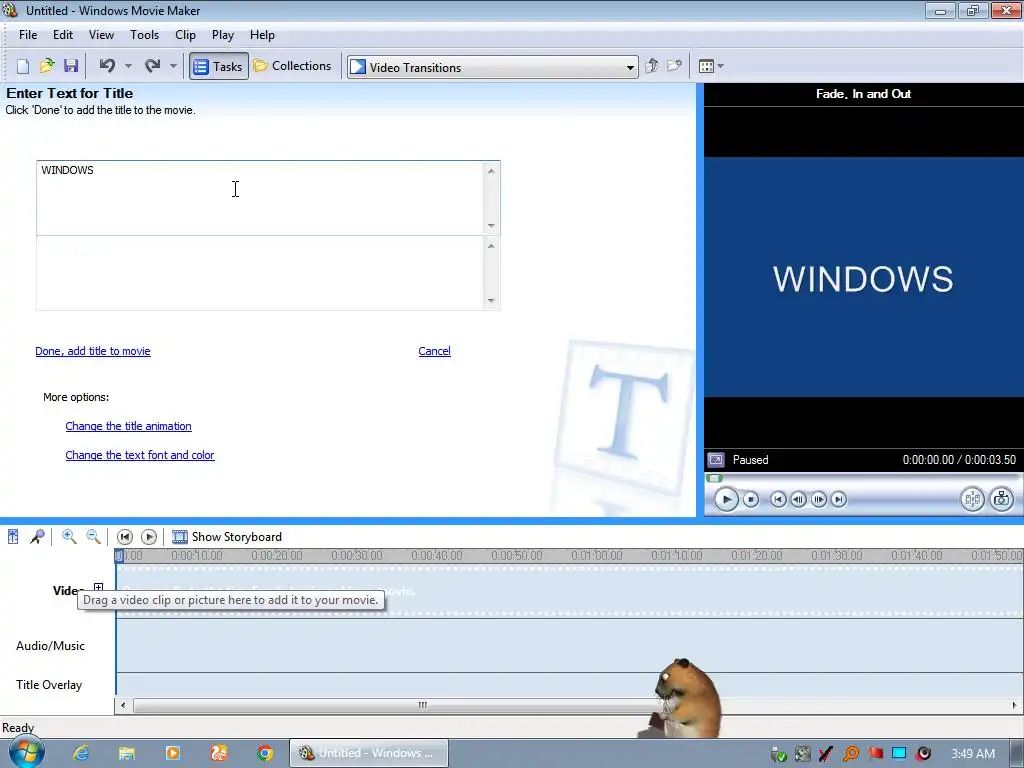Switch view with Show Storyboard button
Screen dimensions: 1024x768
[227, 537]
